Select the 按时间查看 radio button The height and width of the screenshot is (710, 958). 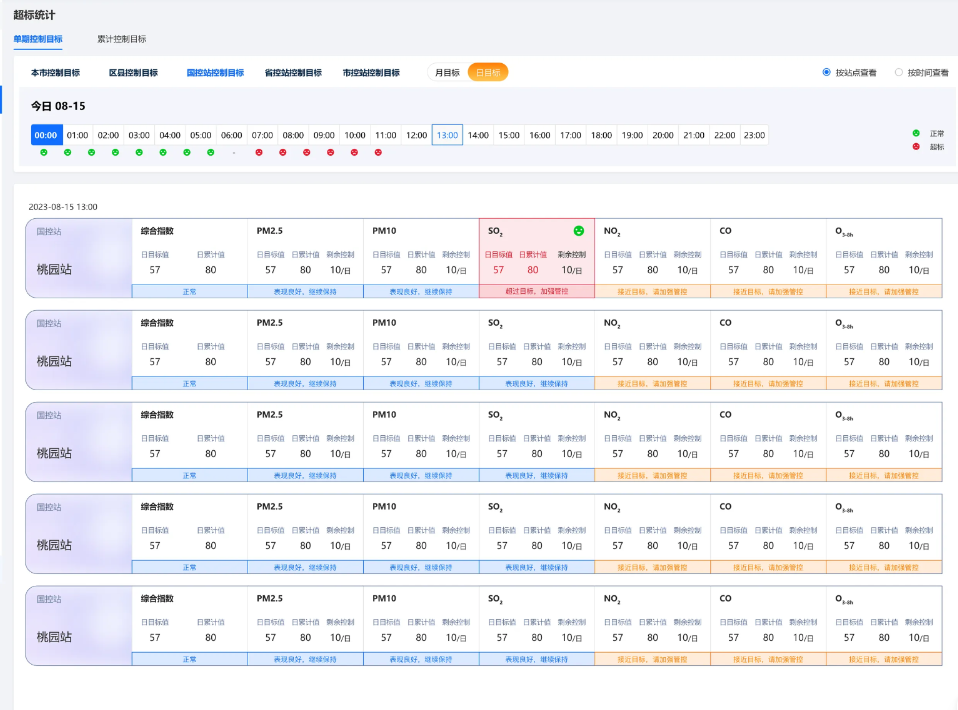(x=899, y=72)
